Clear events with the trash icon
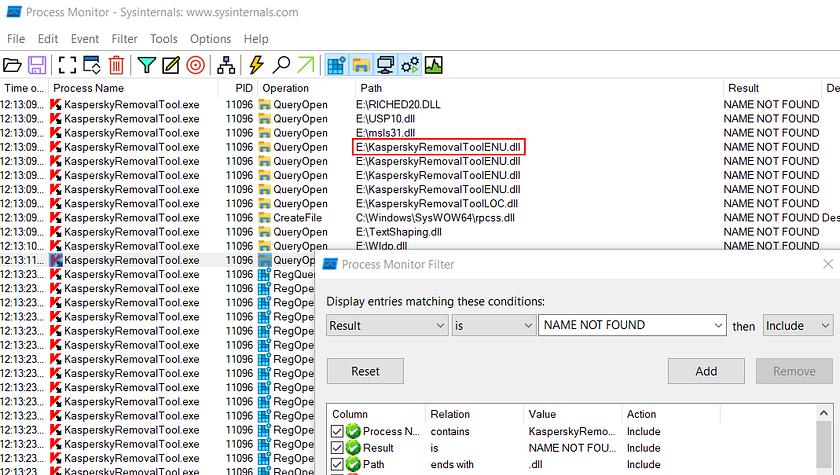This screenshot has height=475, width=840. click(x=116, y=65)
